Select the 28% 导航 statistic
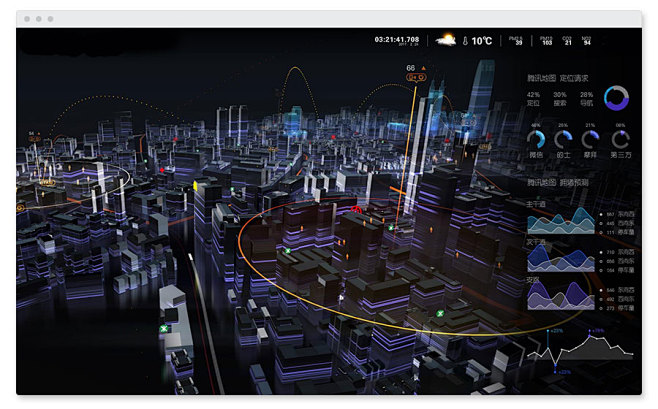 tap(586, 99)
